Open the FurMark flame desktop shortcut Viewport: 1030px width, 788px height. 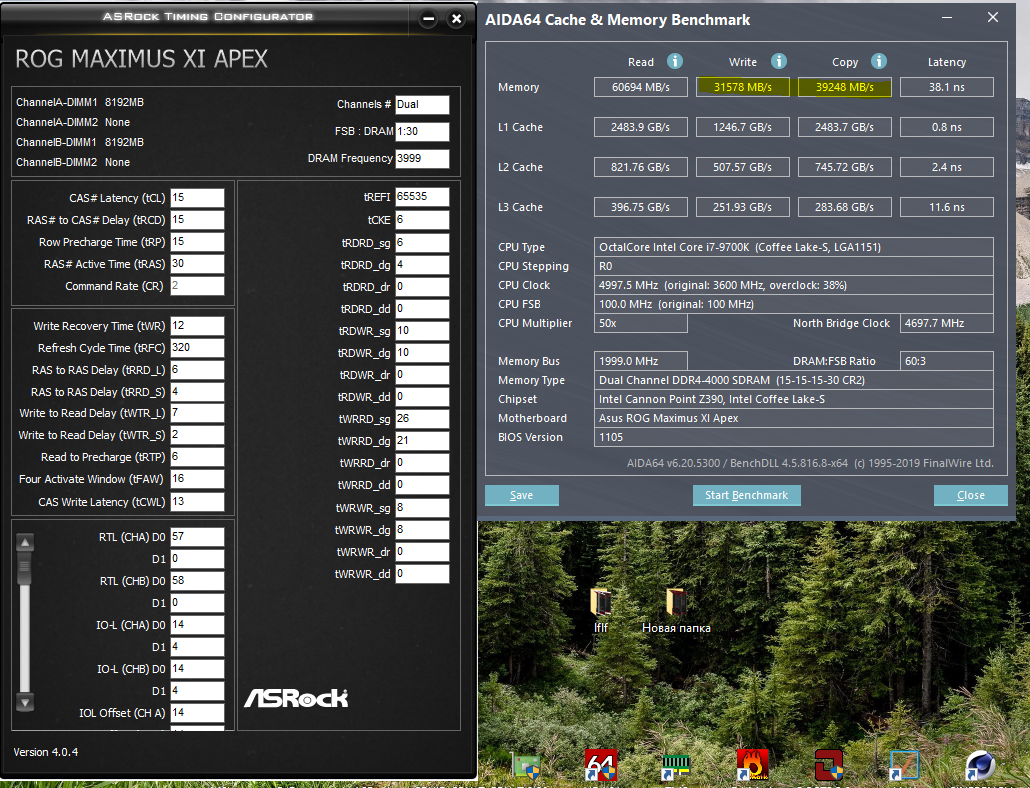pos(752,765)
